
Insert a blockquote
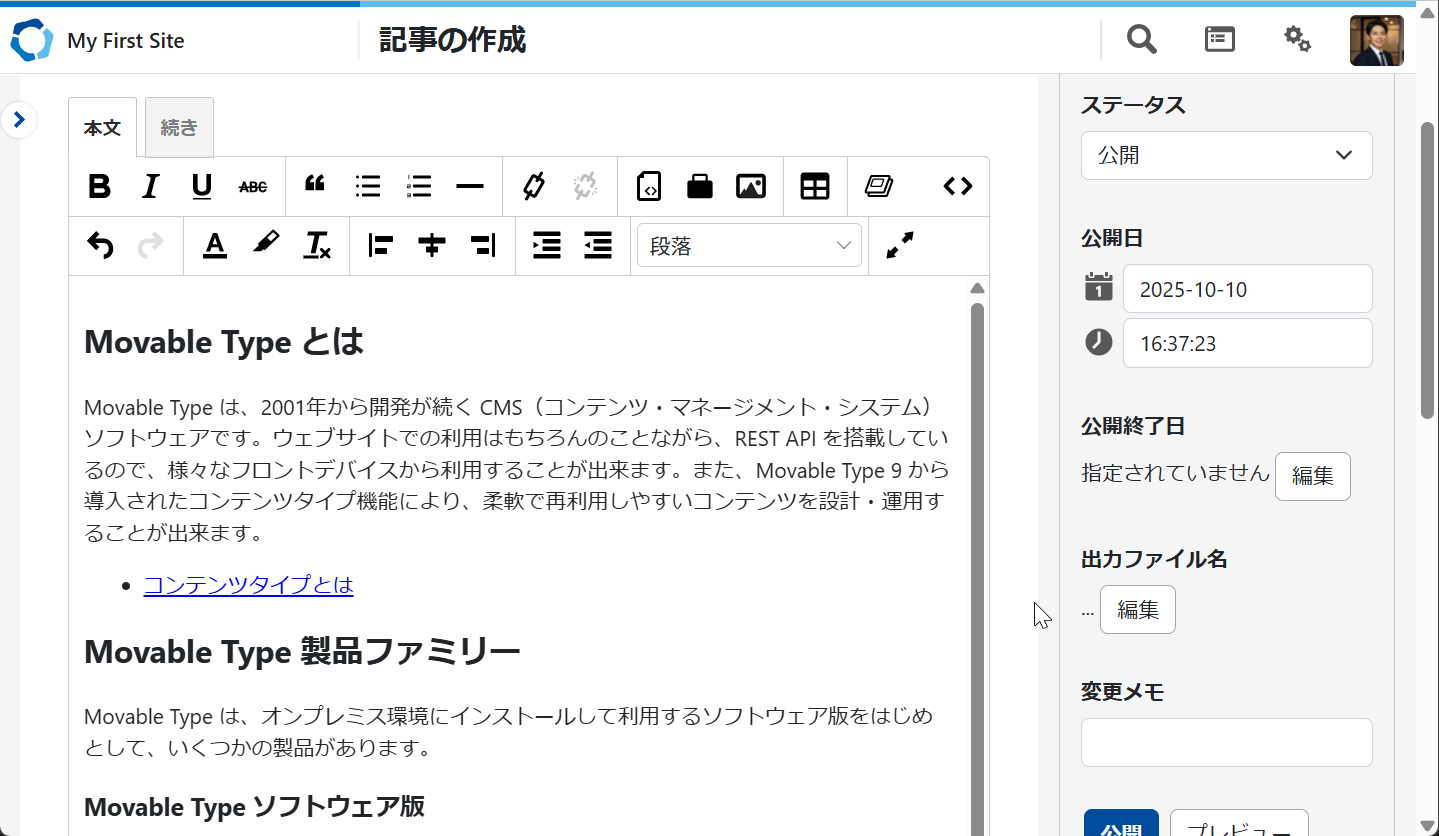click(x=315, y=186)
